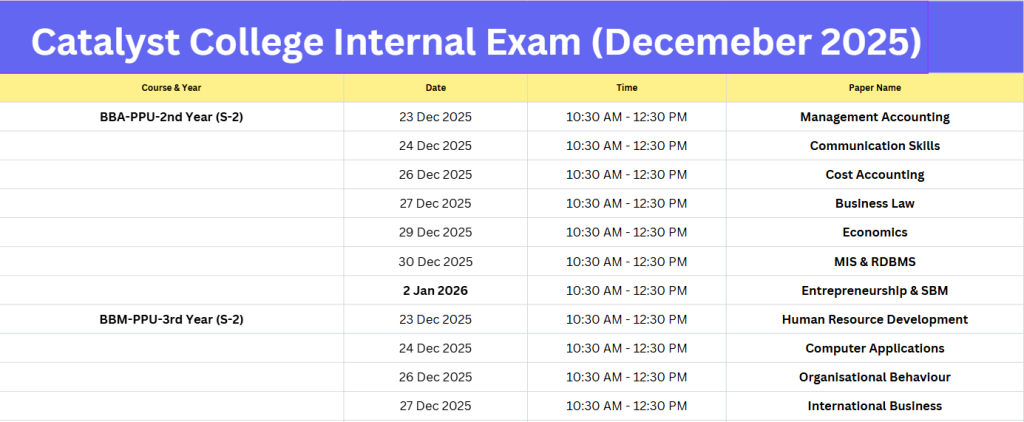Select the Communication Skills paper cell
Screen dimensions: 1024x422
[874, 146]
